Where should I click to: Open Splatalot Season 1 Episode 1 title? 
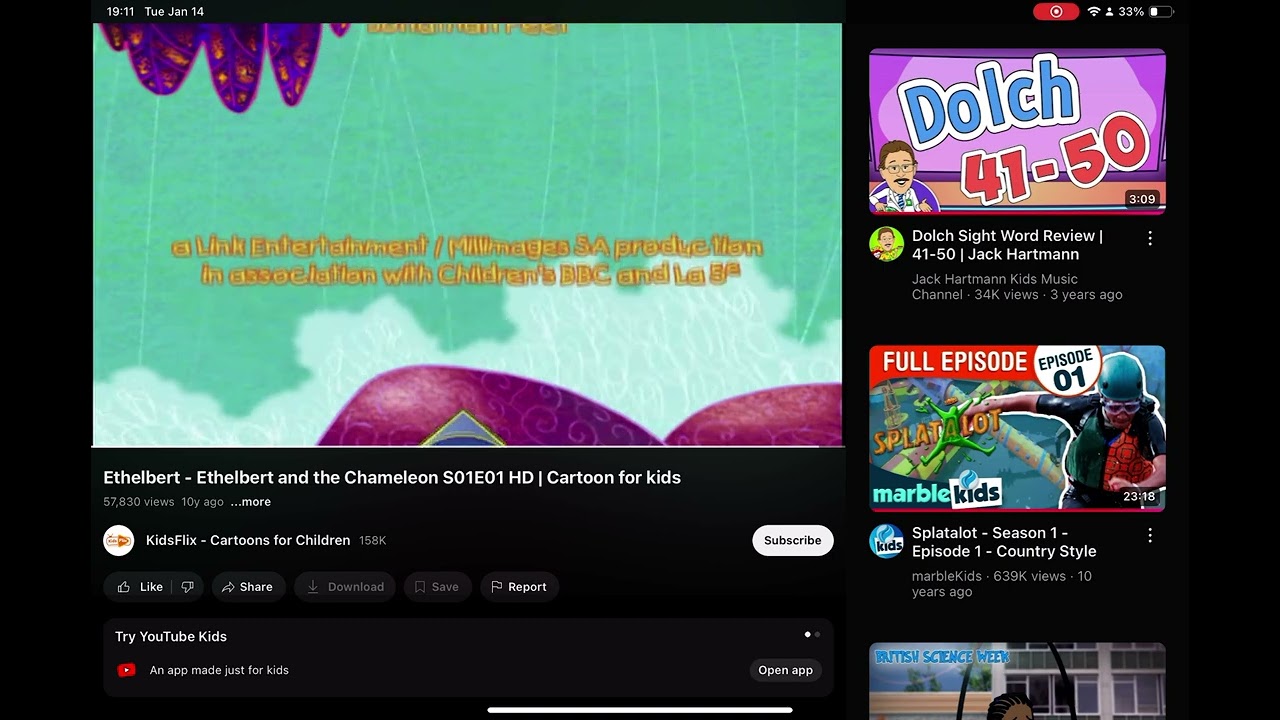tap(1004, 542)
